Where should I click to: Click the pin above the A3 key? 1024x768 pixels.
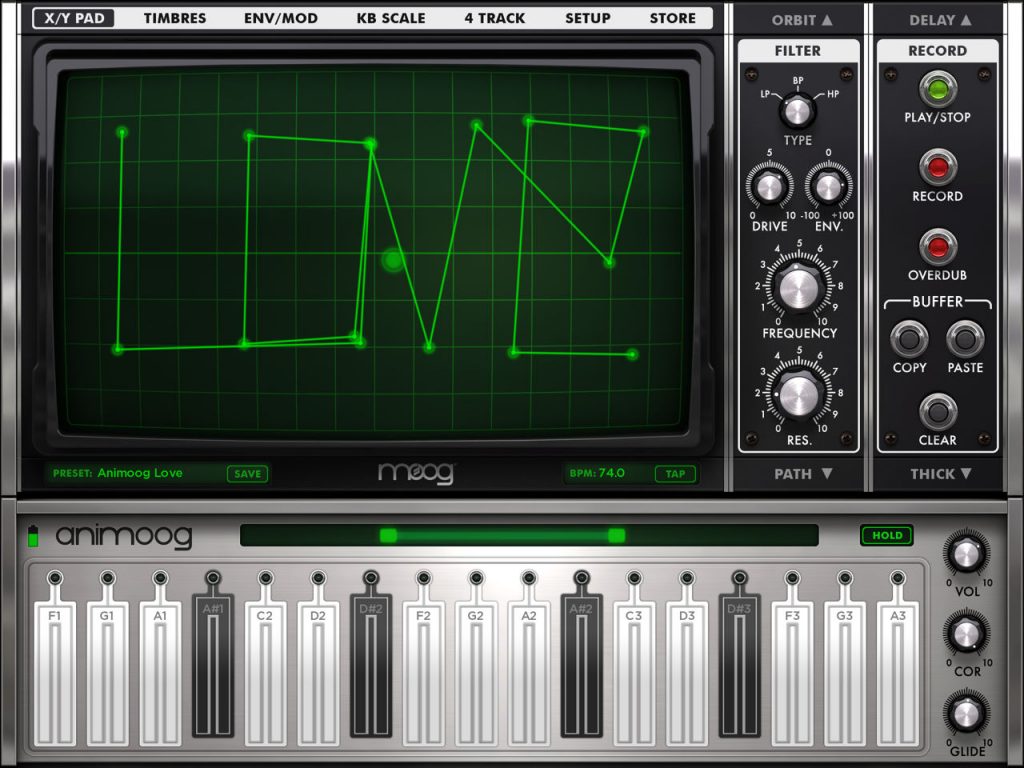pos(898,578)
